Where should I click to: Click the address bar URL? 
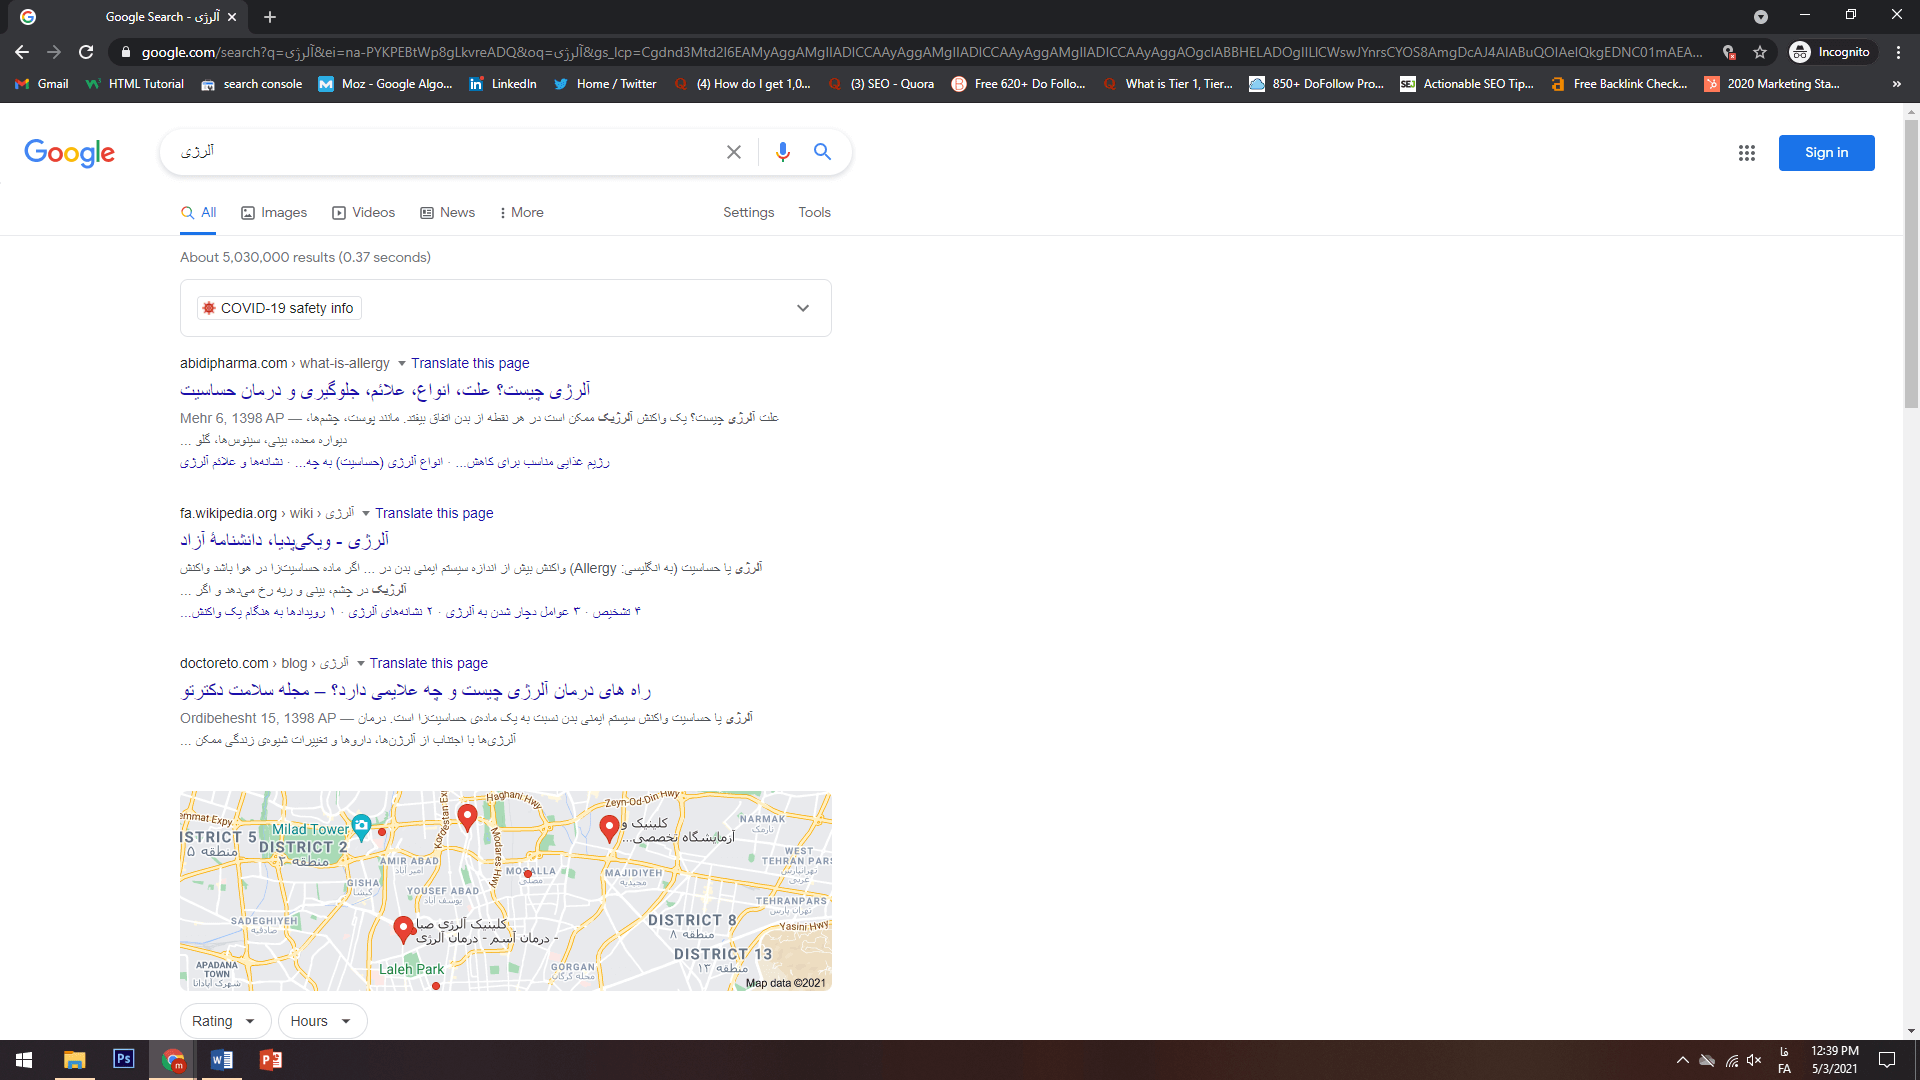(920, 52)
